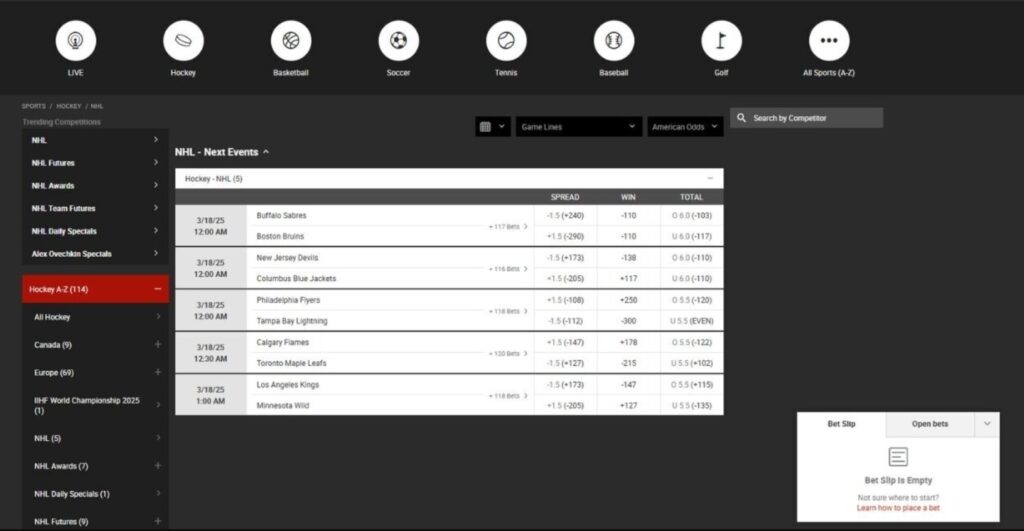Click the Columbus Blue Jackets team name
Viewport: 1024px width, 531px height.
pyautogui.click(x=296, y=278)
